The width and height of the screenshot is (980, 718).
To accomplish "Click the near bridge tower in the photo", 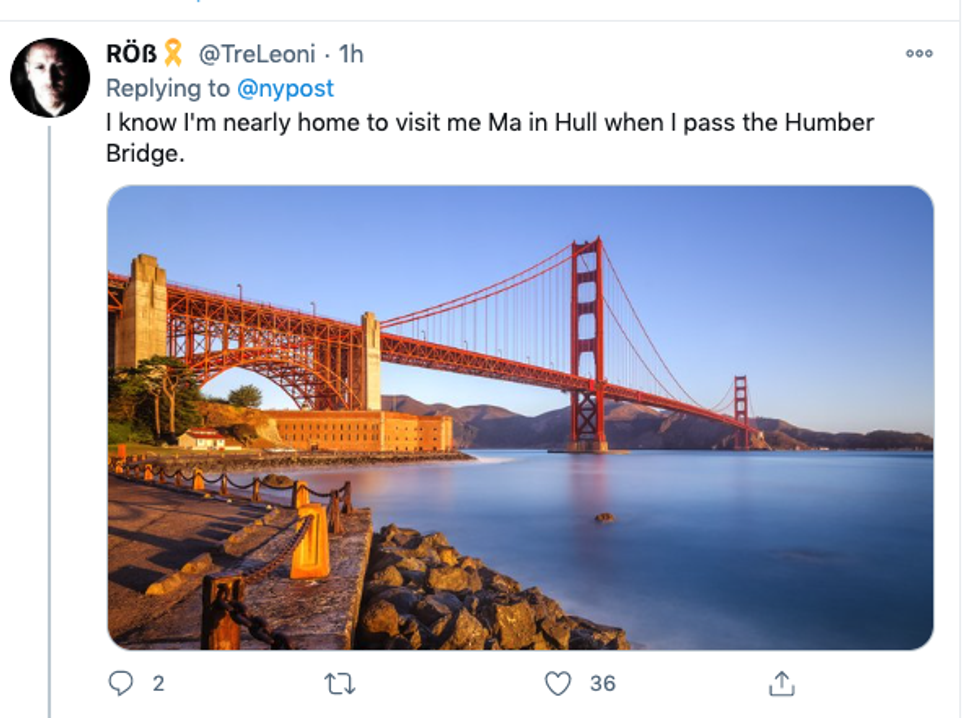I will [x=588, y=340].
